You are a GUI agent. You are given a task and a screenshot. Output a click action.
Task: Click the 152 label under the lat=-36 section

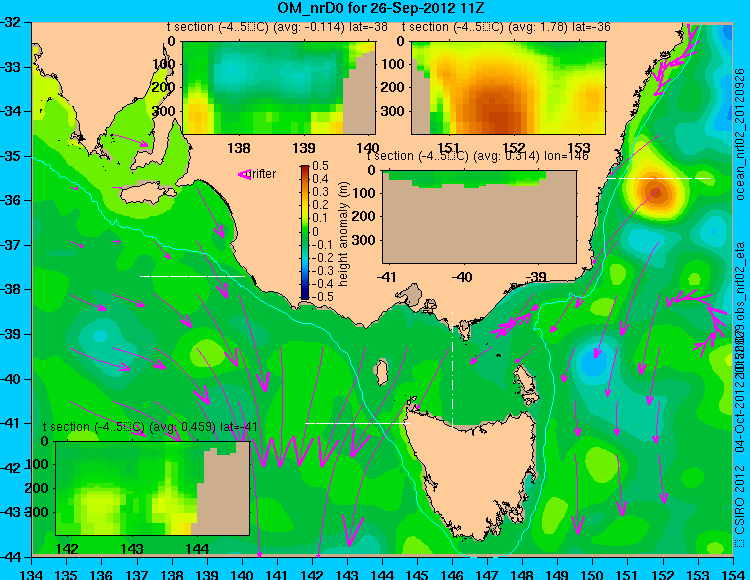tap(513, 147)
